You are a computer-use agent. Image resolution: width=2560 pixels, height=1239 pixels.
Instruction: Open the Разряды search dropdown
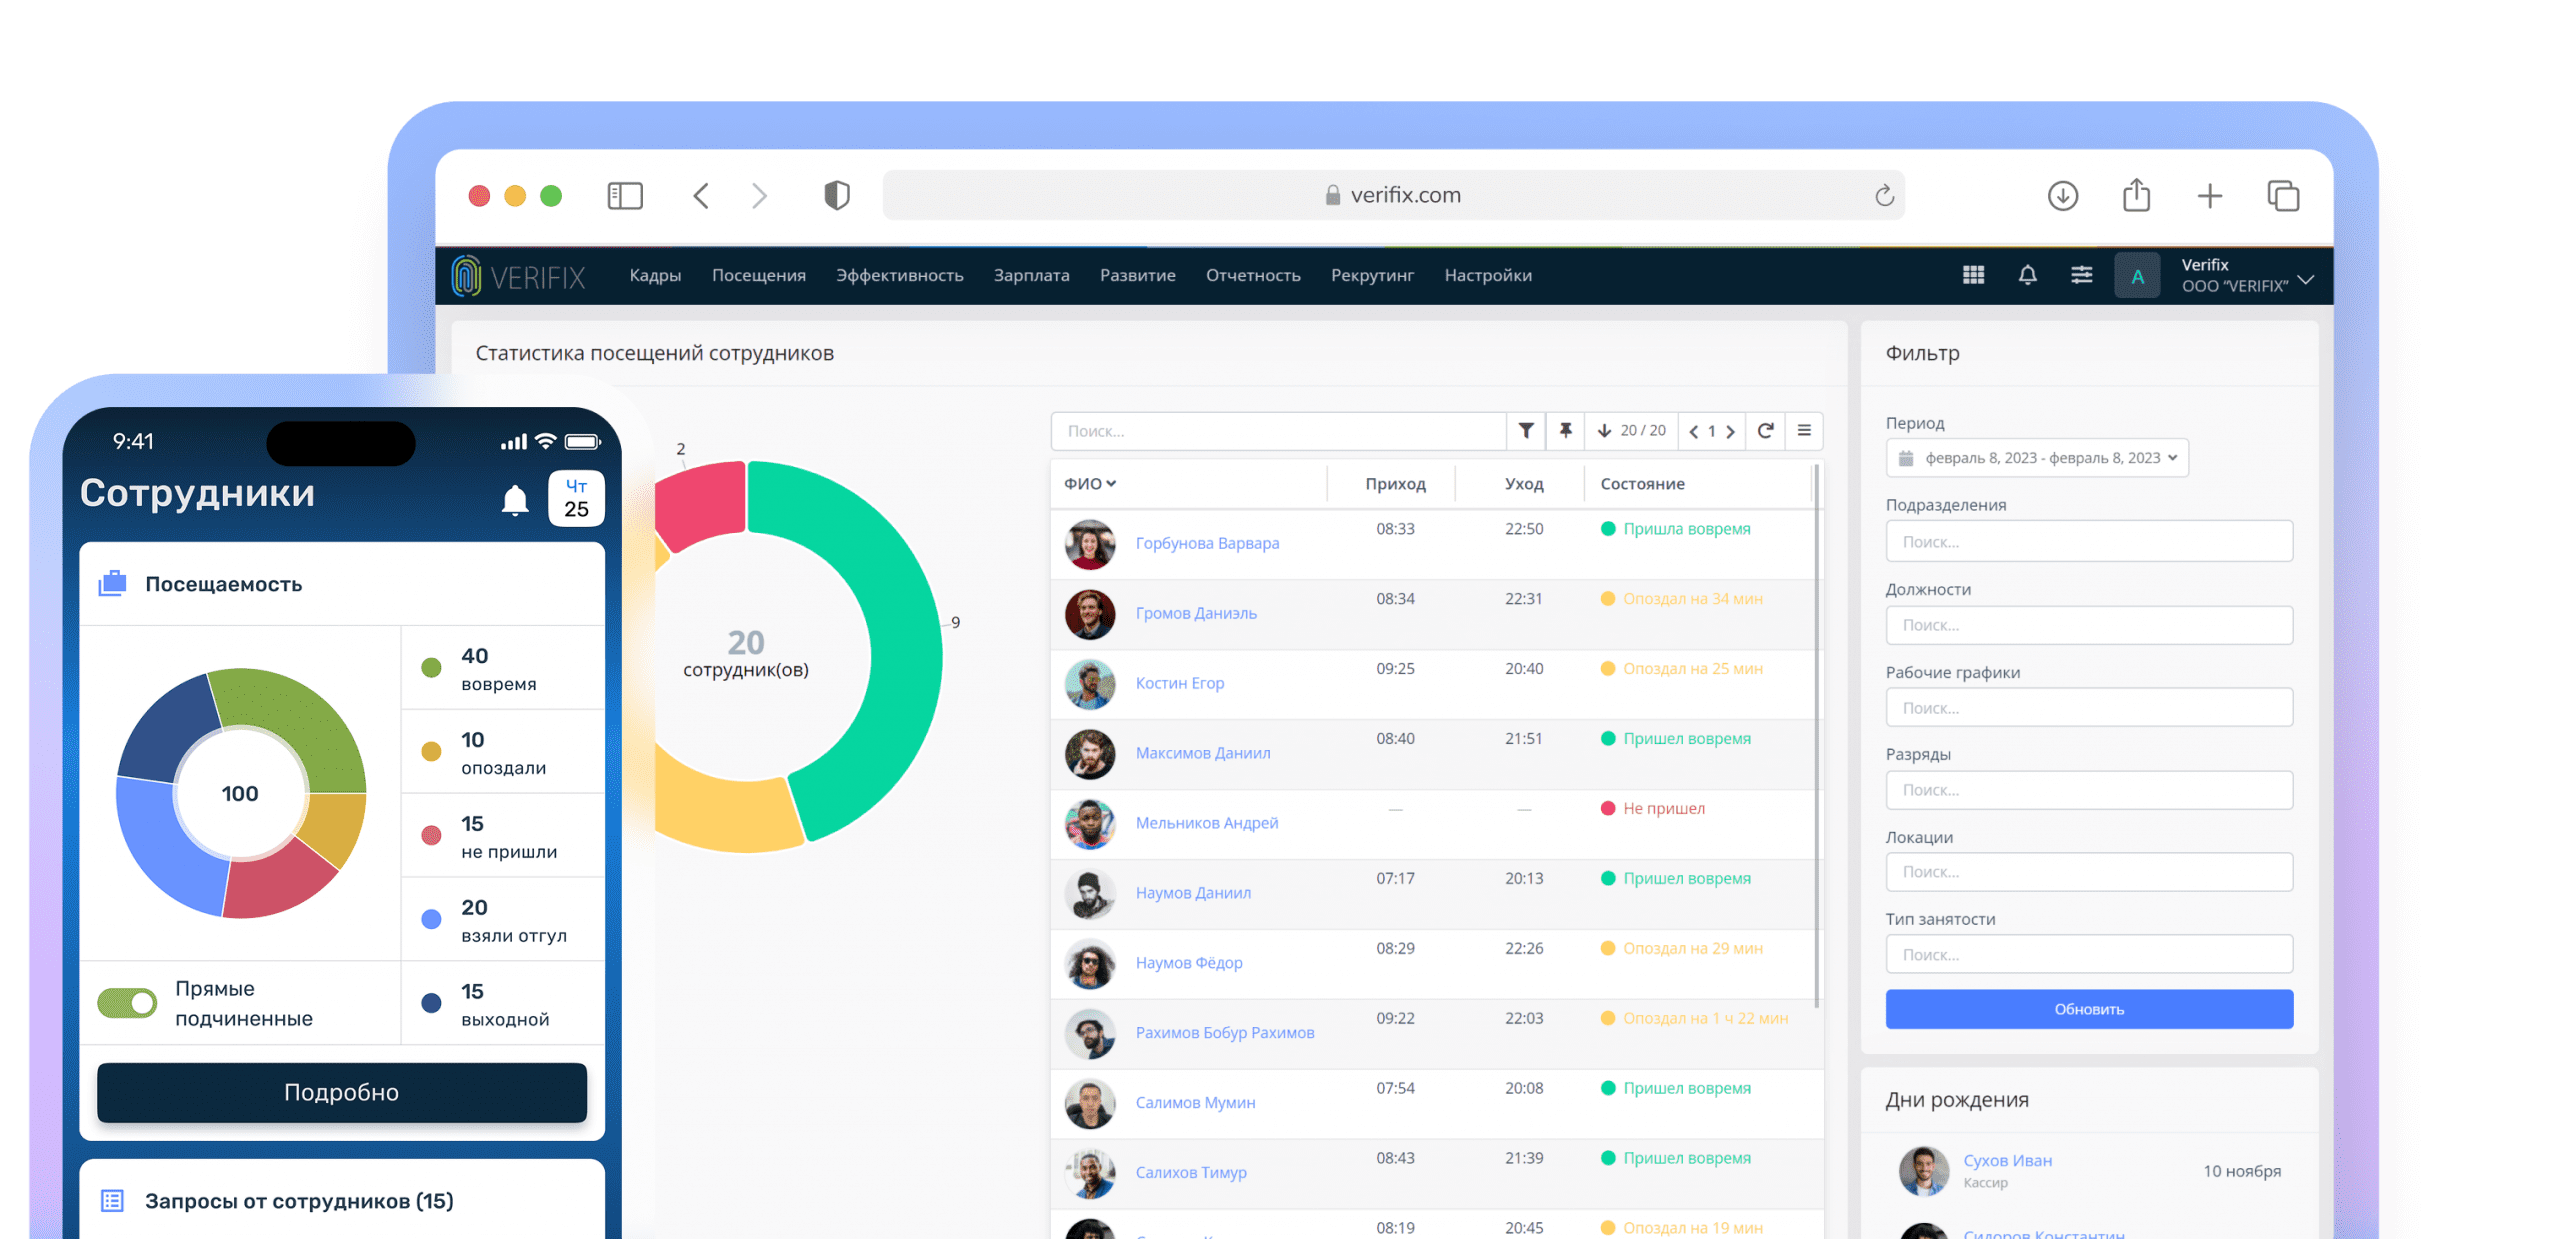pyautogui.click(x=2088, y=790)
